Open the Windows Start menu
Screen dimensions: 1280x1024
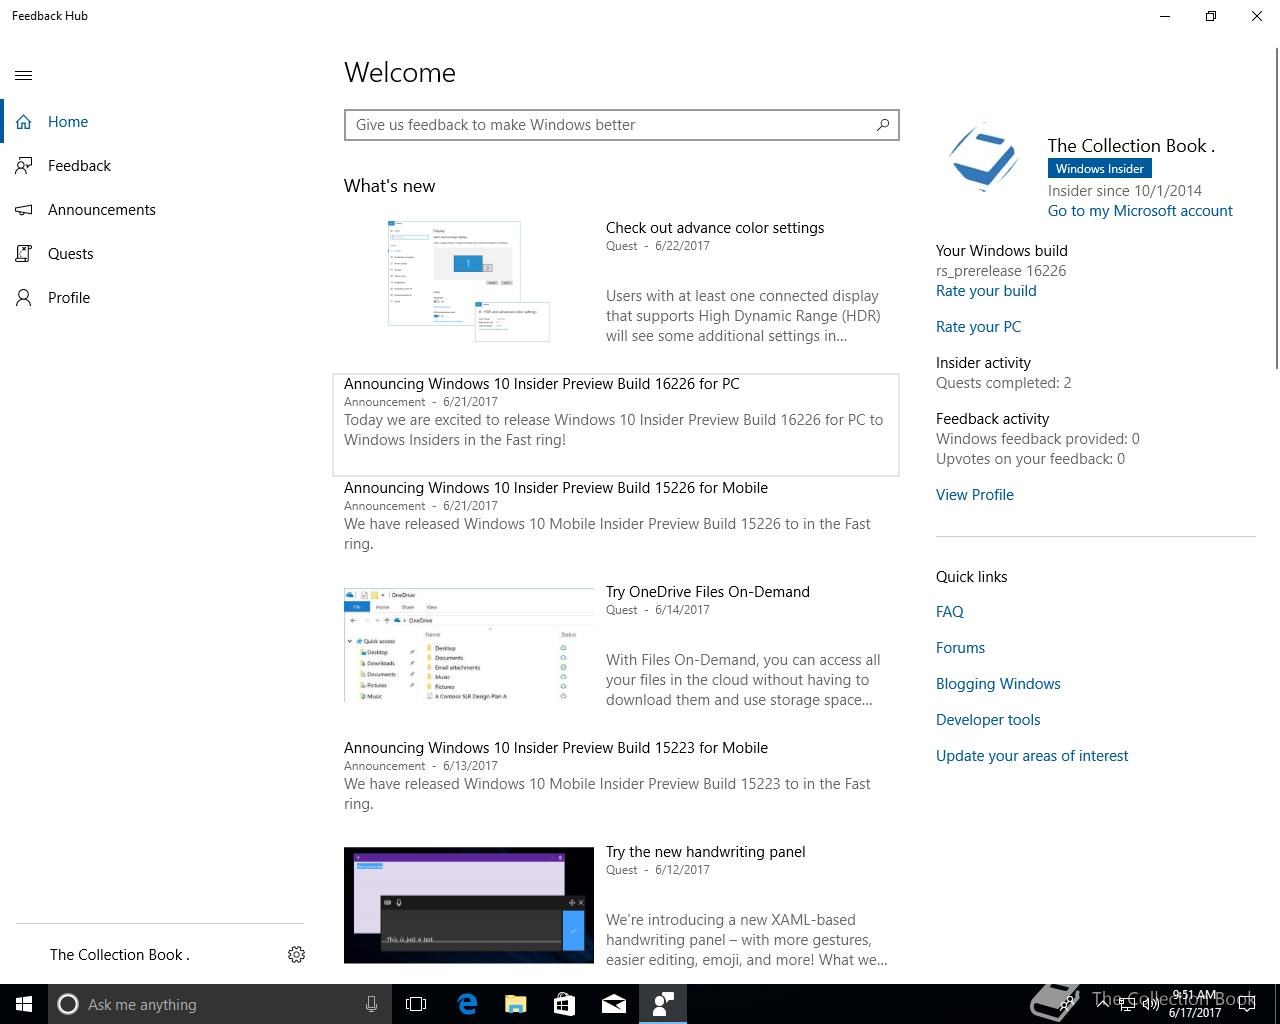coord(24,1004)
